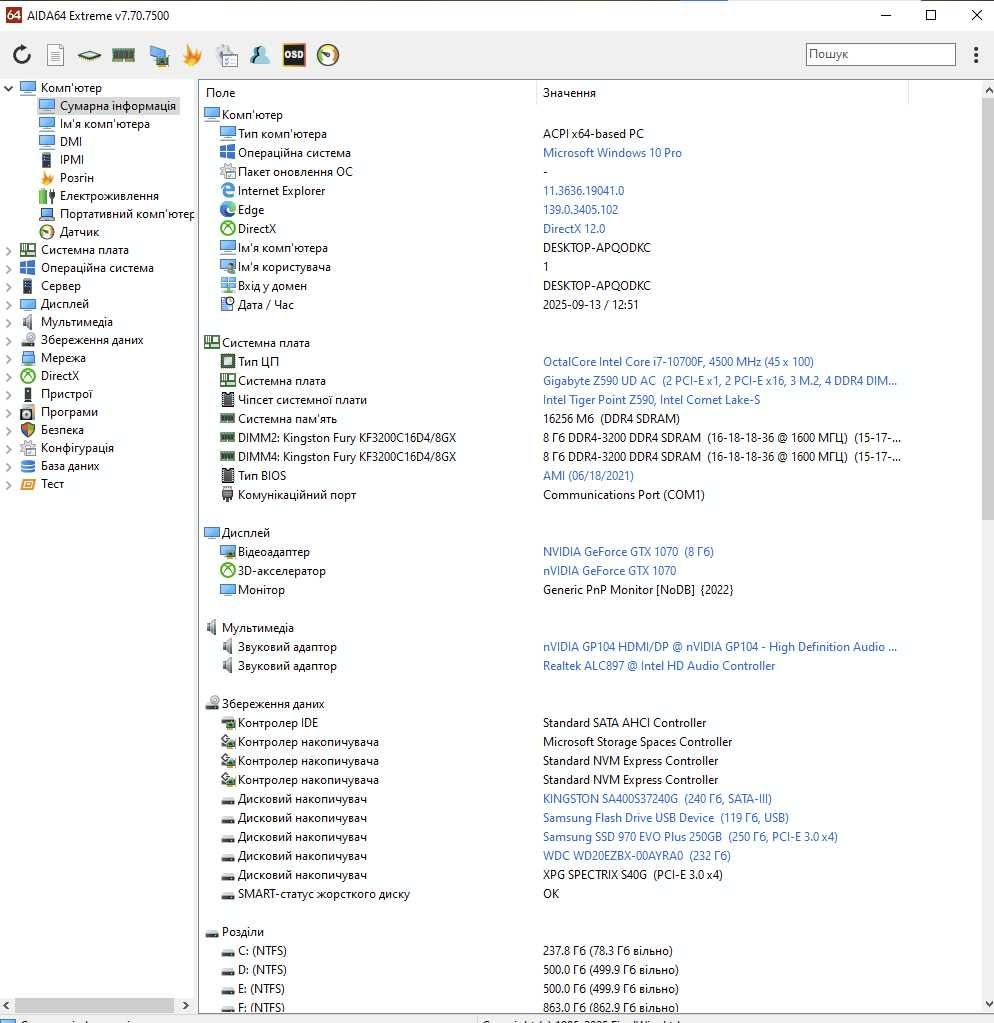Select the Датчик gauge icon in tree
994x1023 pixels.
tap(46, 232)
